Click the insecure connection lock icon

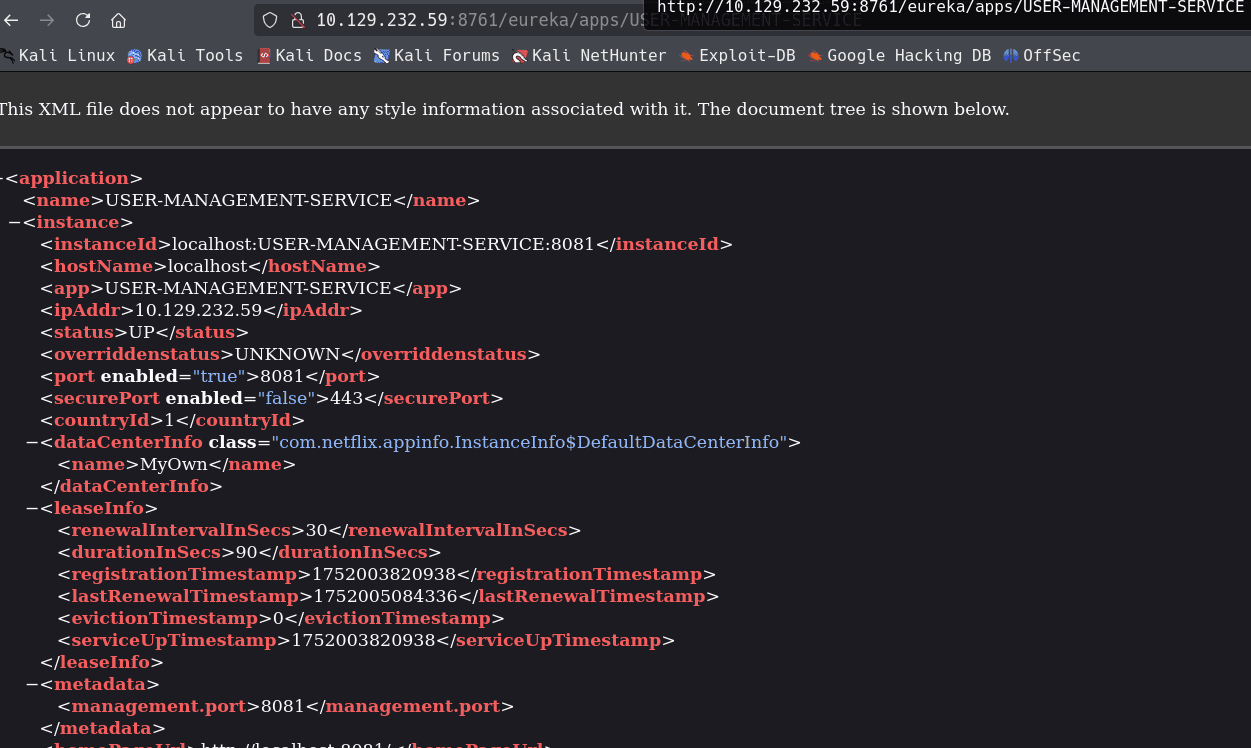296,20
